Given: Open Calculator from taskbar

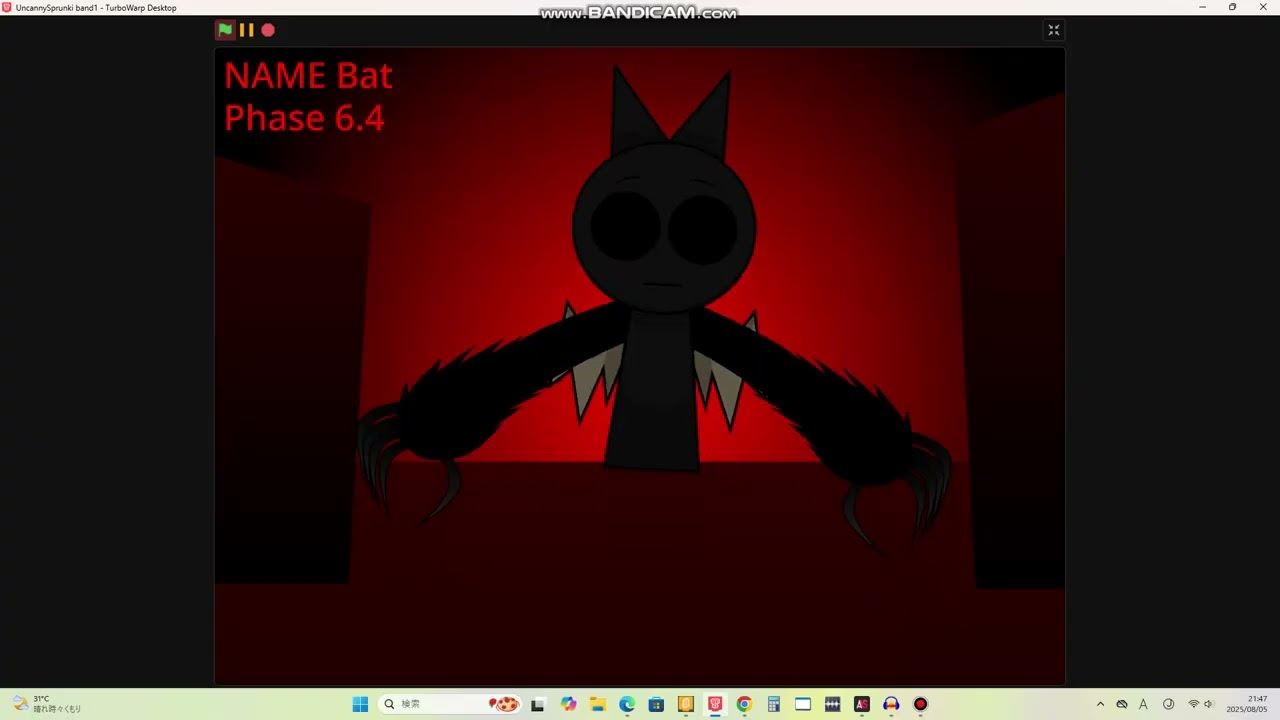Looking at the screenshot, I should click(773, 704).
